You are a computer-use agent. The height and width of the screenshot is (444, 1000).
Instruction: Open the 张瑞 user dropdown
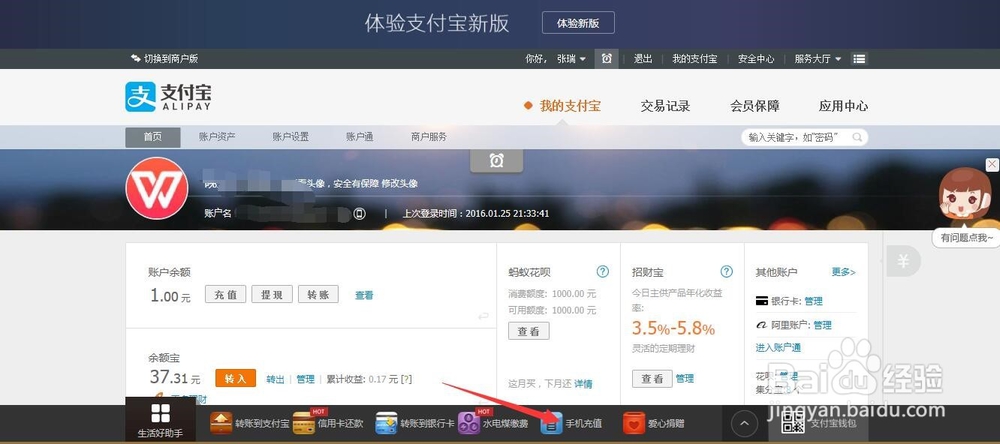(x=571, y=59)
